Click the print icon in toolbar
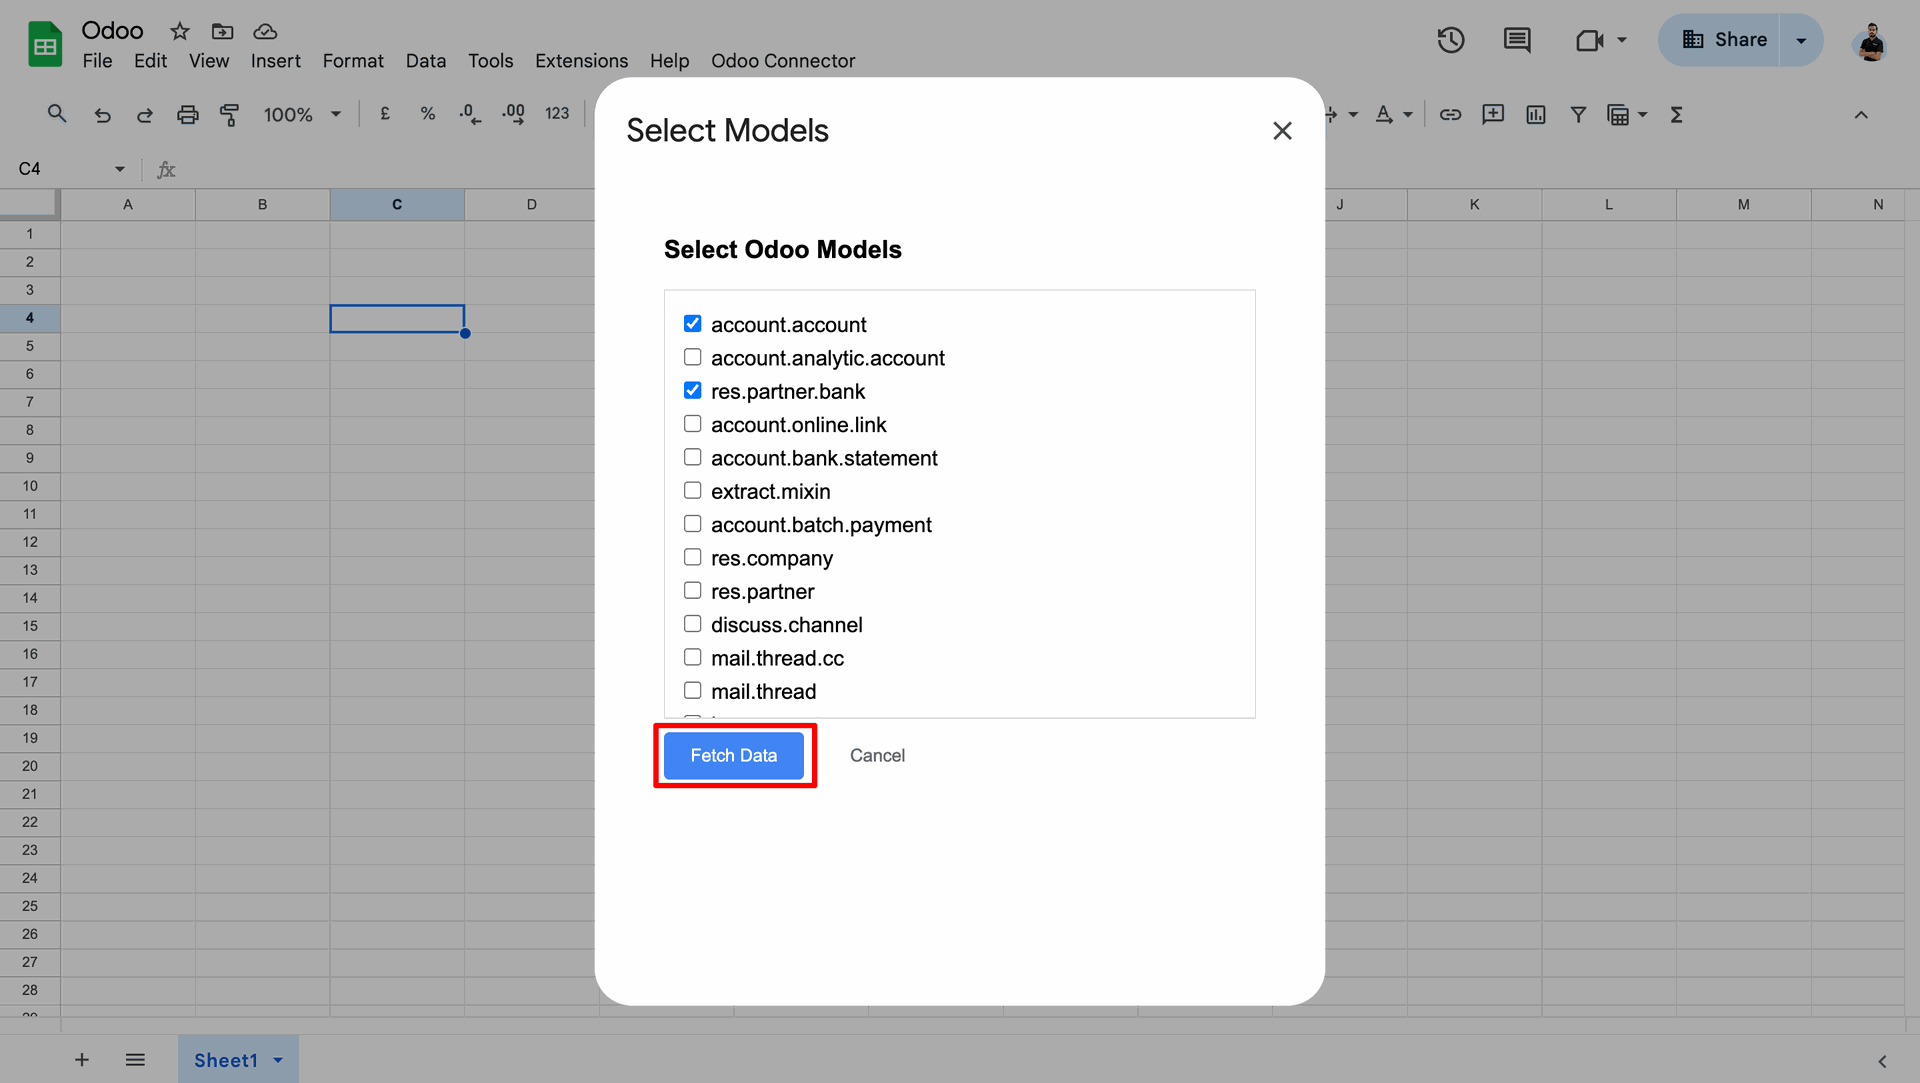The image size is (1920, 1083). point(187,115)
